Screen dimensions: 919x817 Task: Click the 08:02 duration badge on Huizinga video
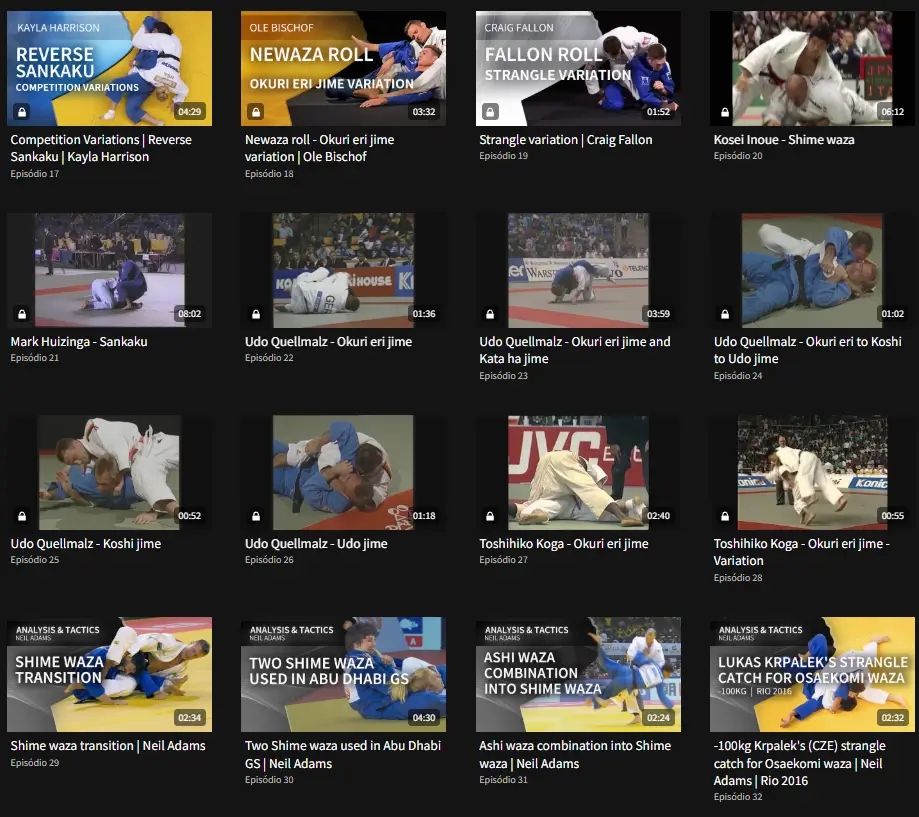point(189,314)
